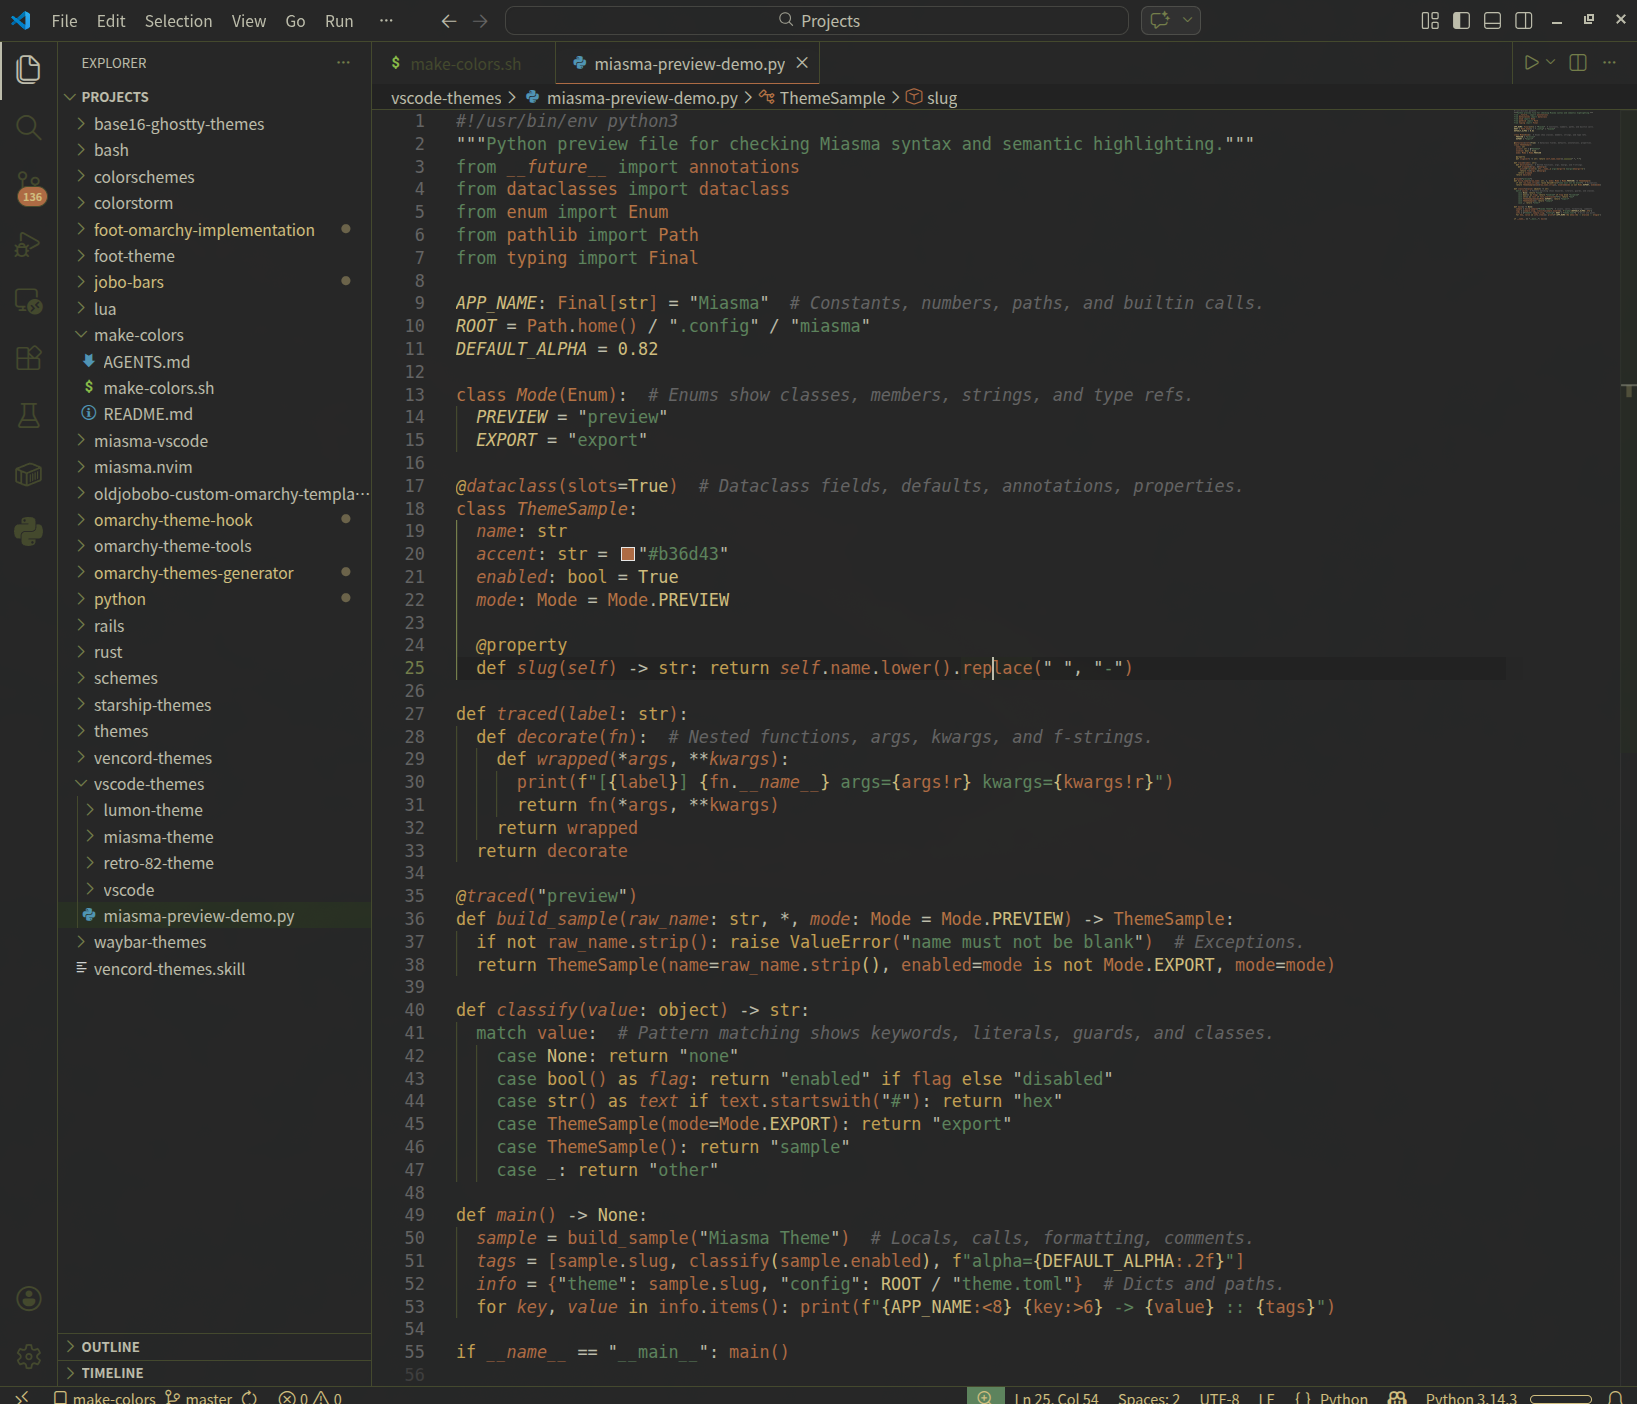Open editor More Actions ellipsis
The width and height of the screenshot is (1637, 1413).
coord(1609,63)
